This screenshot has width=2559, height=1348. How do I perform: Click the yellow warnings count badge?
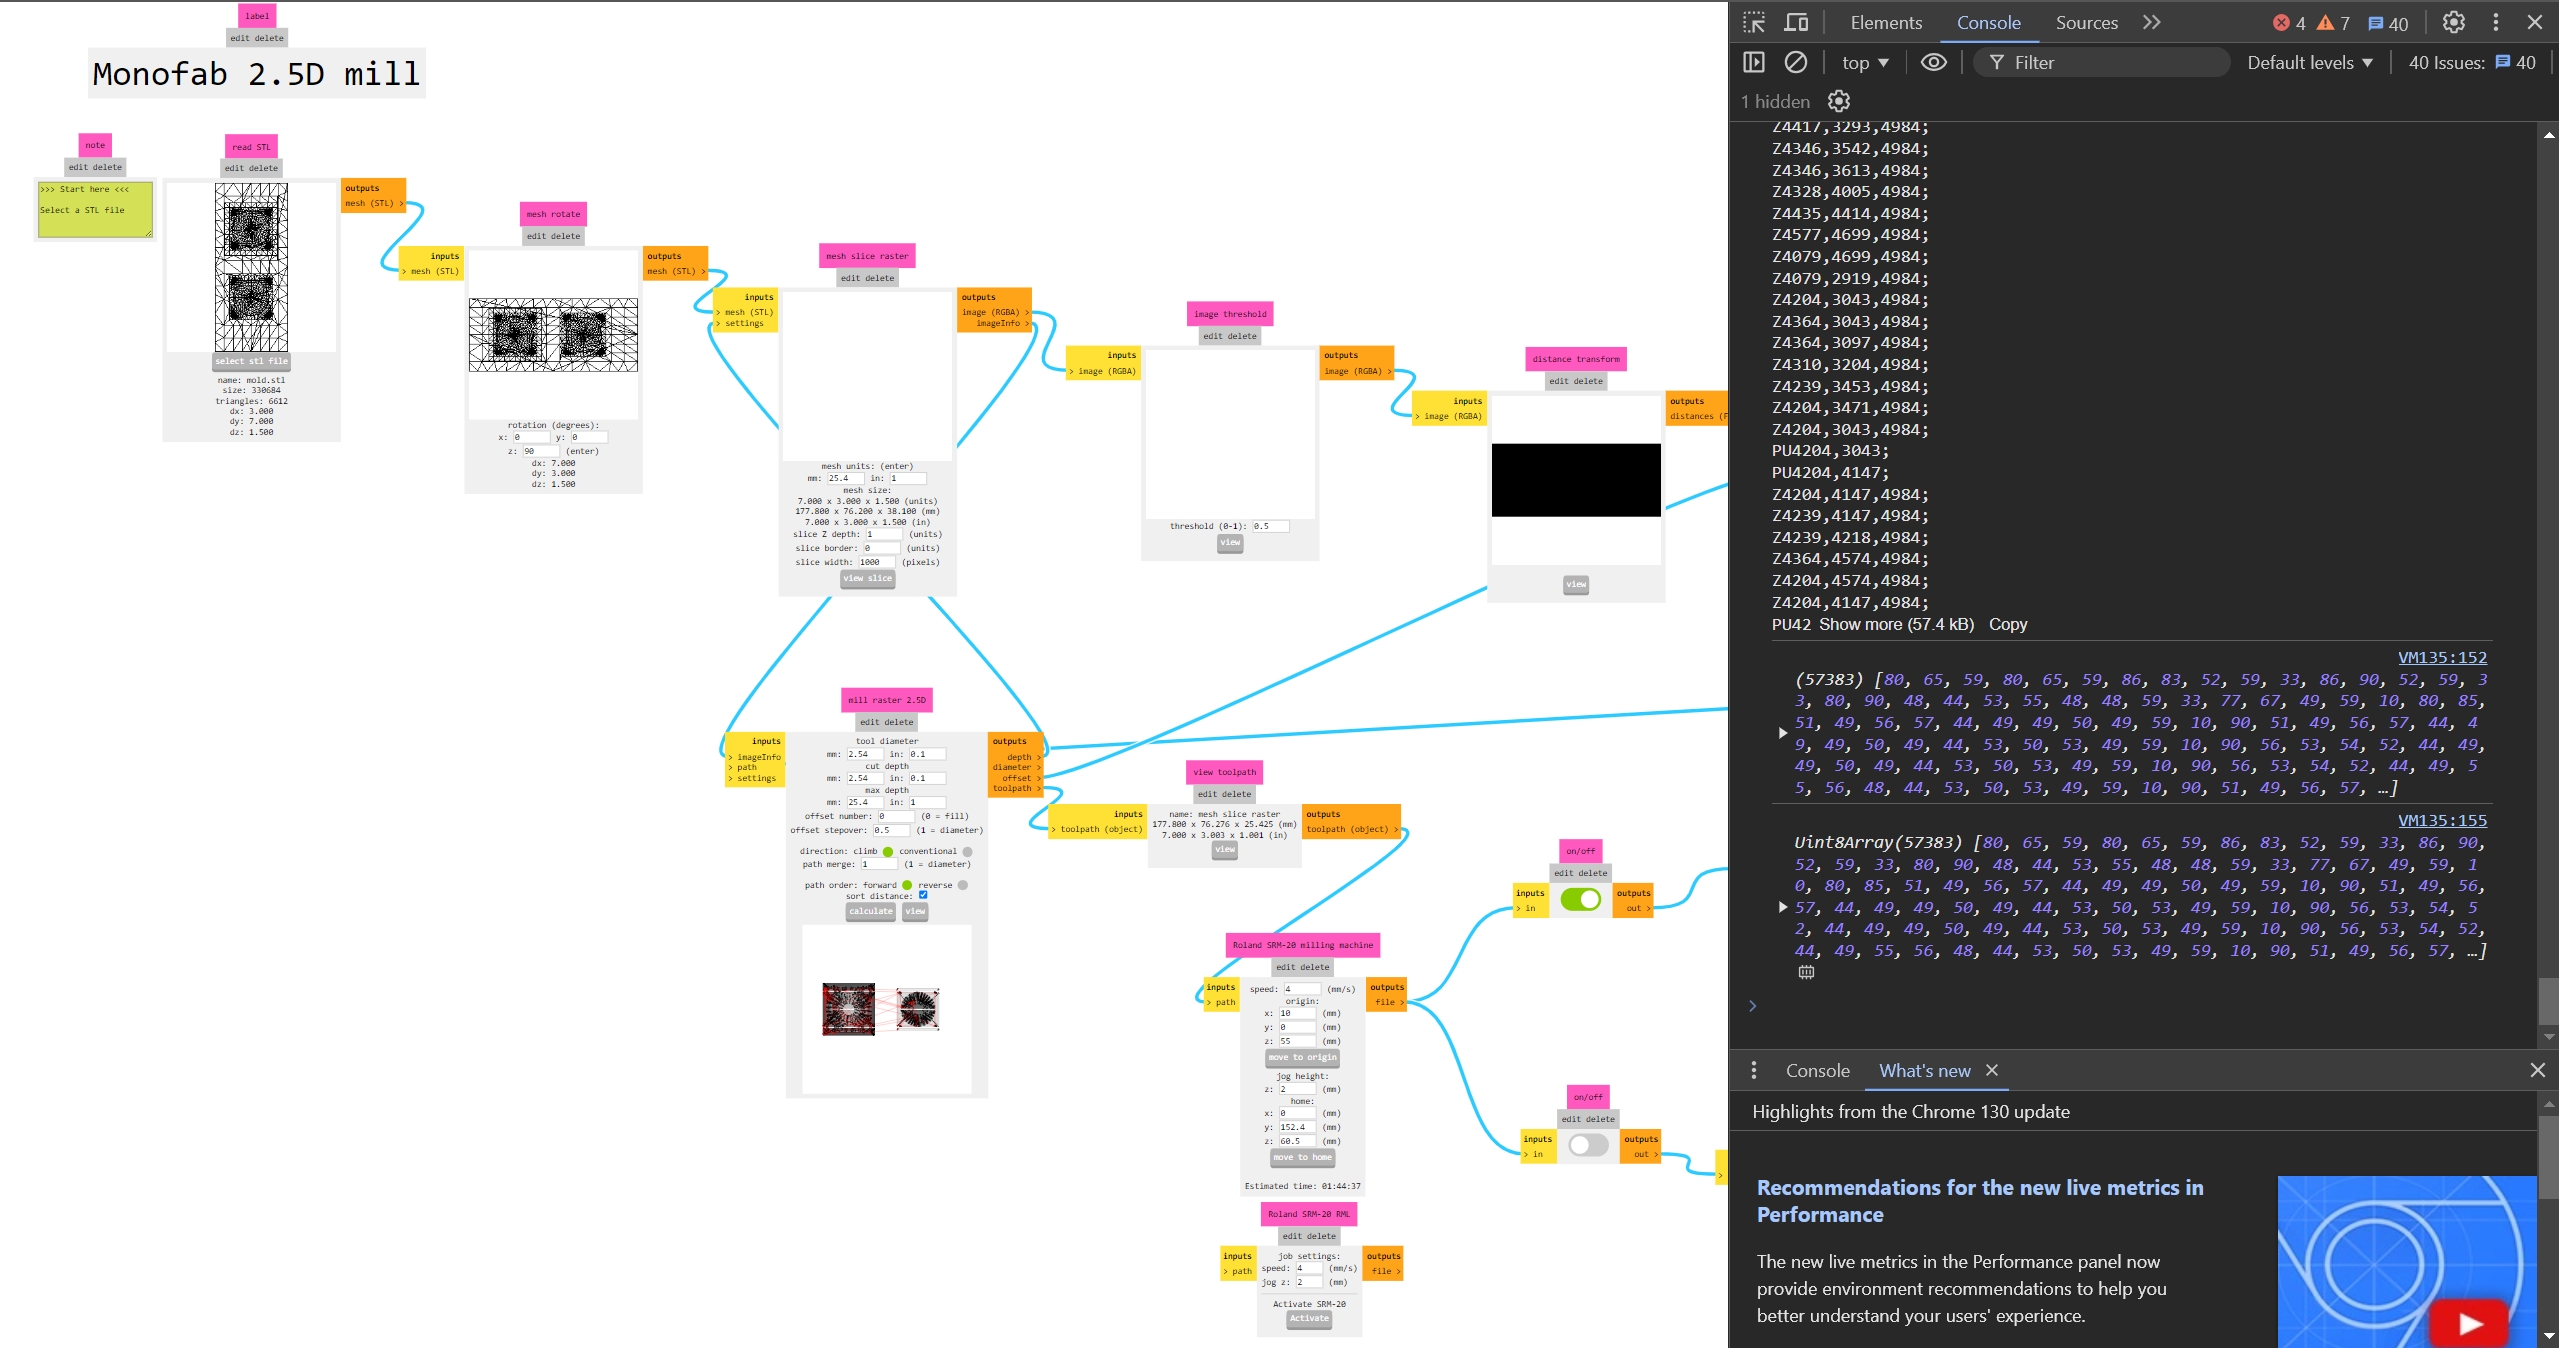tap(2334, 23)
